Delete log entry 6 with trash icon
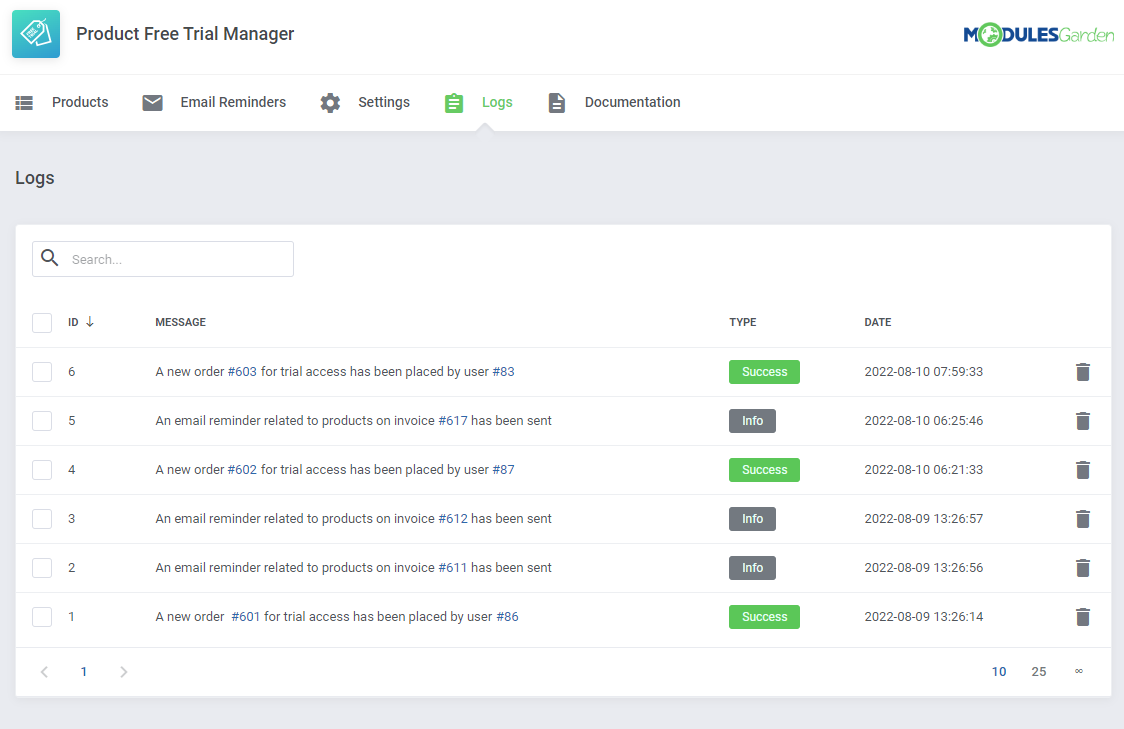1124x729 pixels. coord(1082,372)
